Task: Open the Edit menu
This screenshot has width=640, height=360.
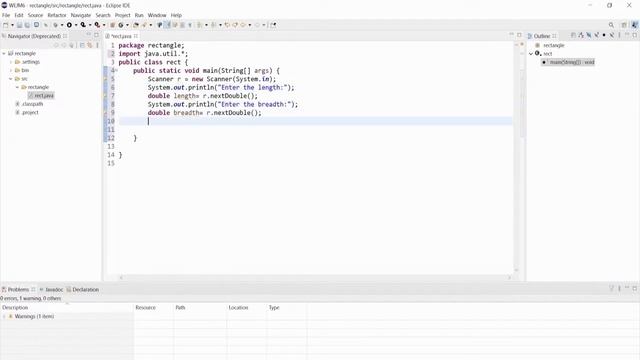Action: pos(19,15)
